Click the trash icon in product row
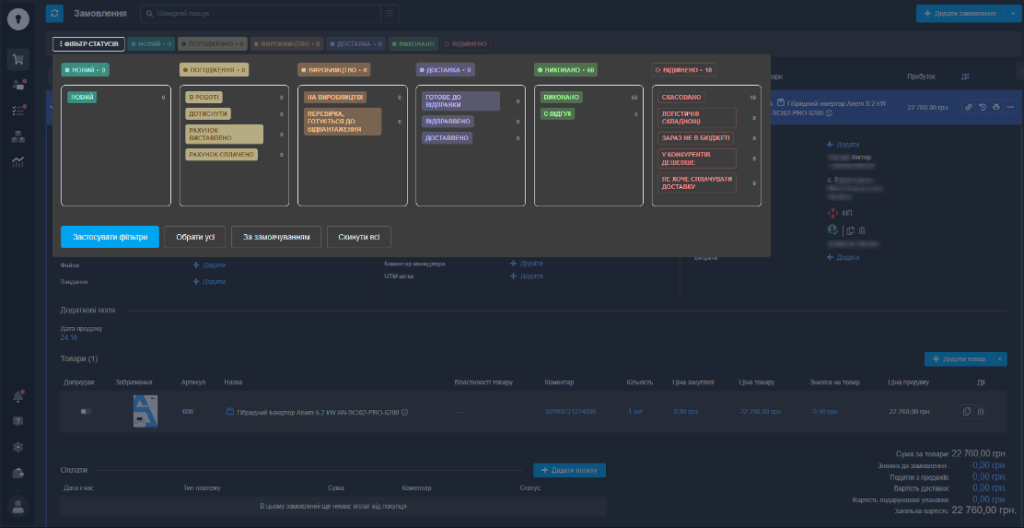The height and width of the screenshot is (528, 1024). click(x=980, y=411)
